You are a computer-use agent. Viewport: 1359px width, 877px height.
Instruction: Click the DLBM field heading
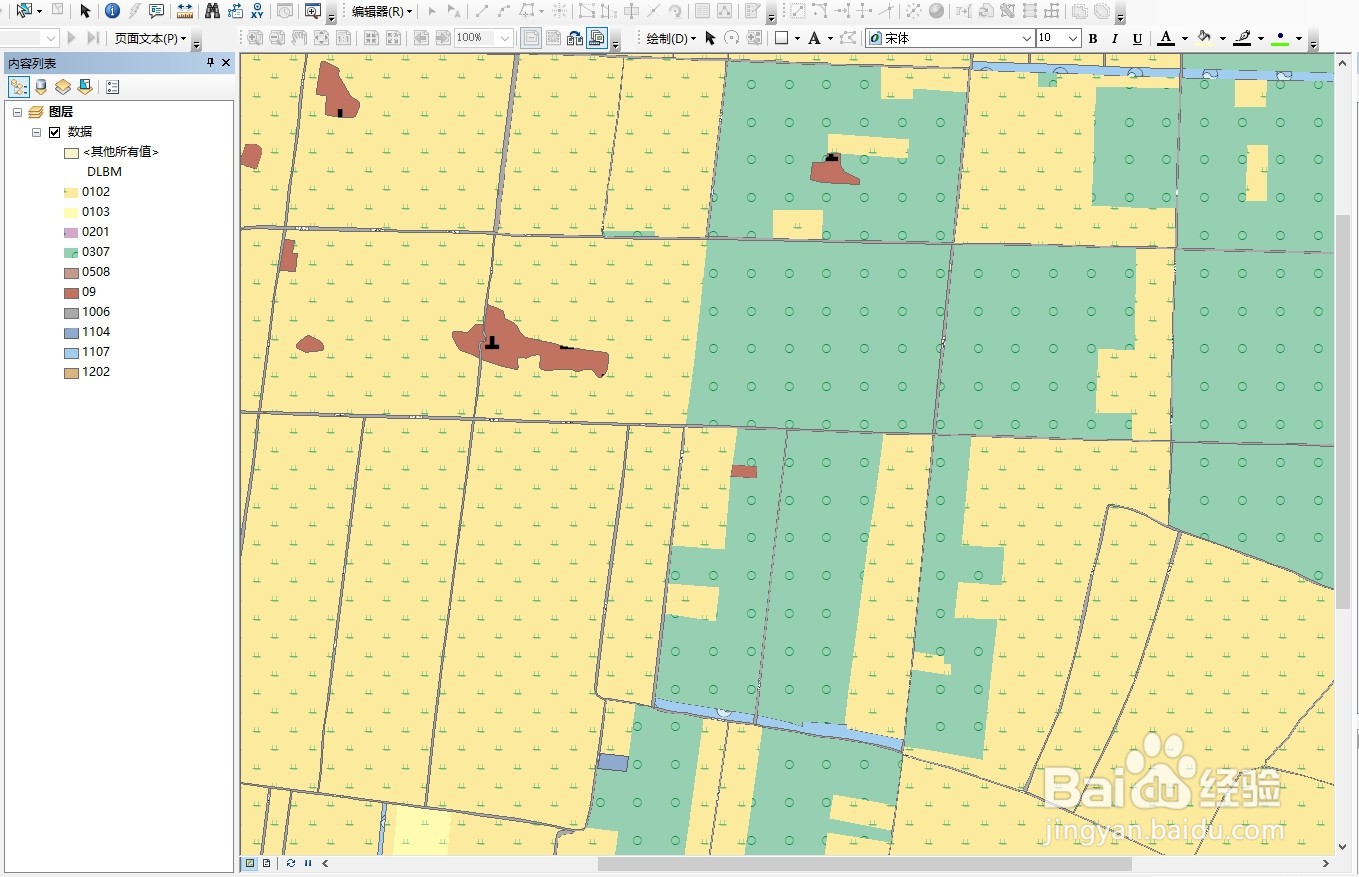(104, 172)
